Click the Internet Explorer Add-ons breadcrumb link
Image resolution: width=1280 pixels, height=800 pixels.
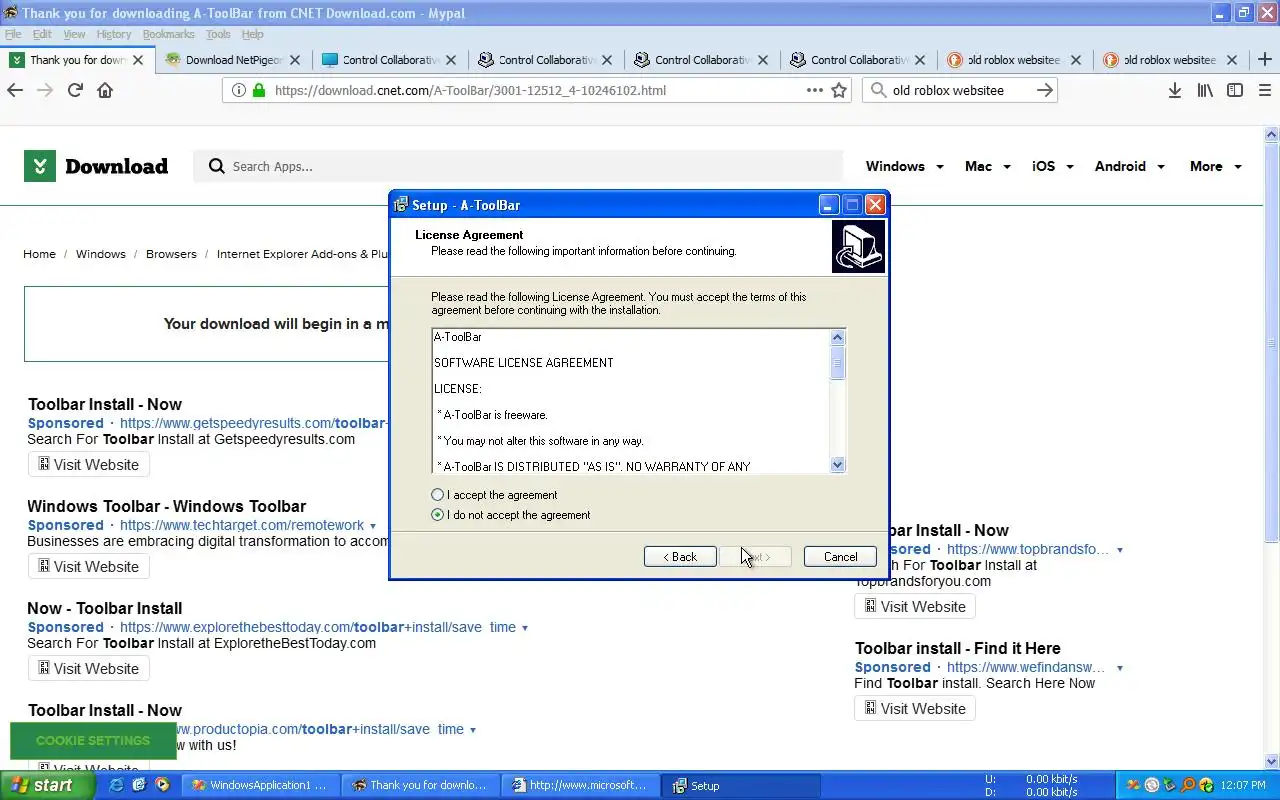(x=303, y=254)
